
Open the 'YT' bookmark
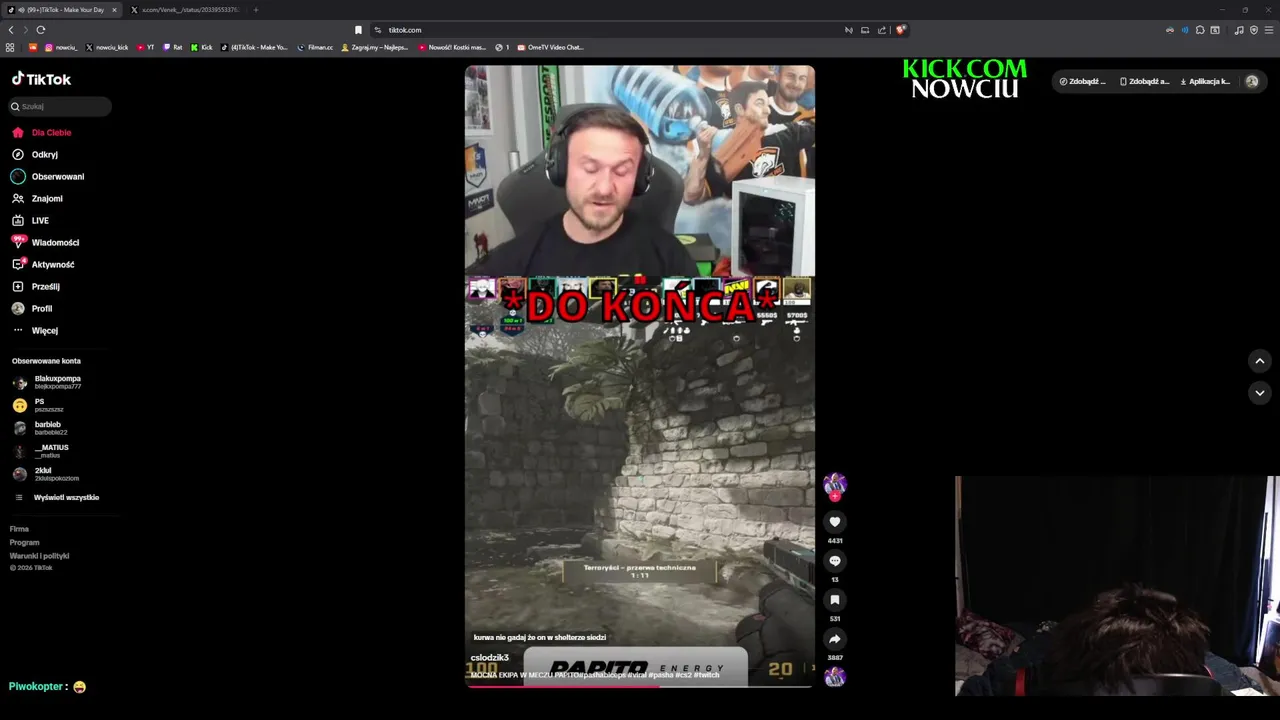(x=145, y=47)
